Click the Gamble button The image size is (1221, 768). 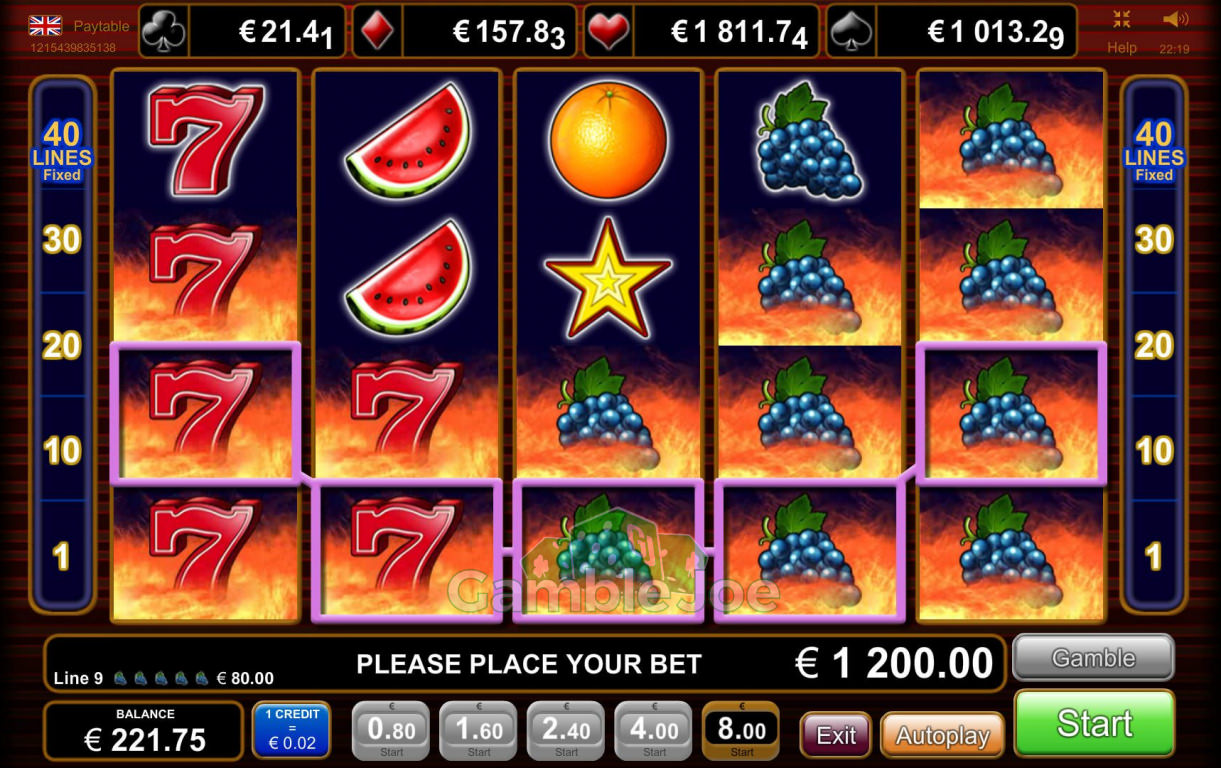[x=1093, y=658]
